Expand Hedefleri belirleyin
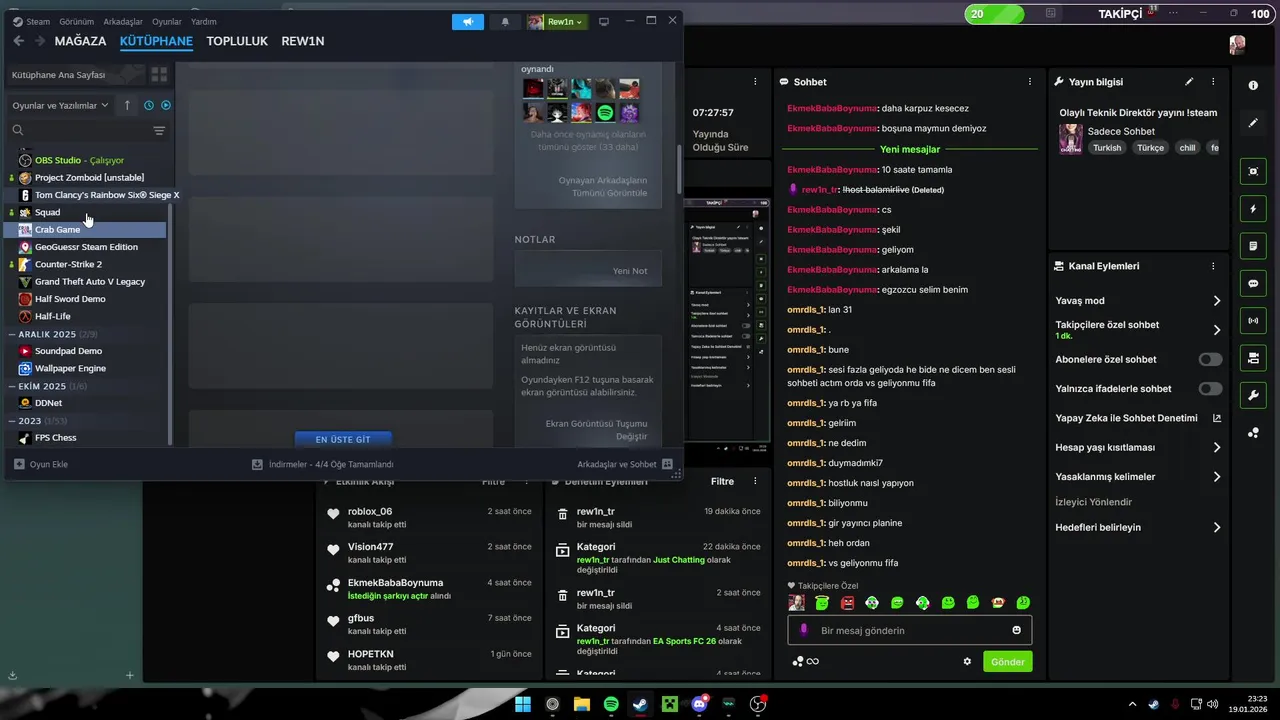Viewport: 1280px width, 720px height. pos(1138,527)
